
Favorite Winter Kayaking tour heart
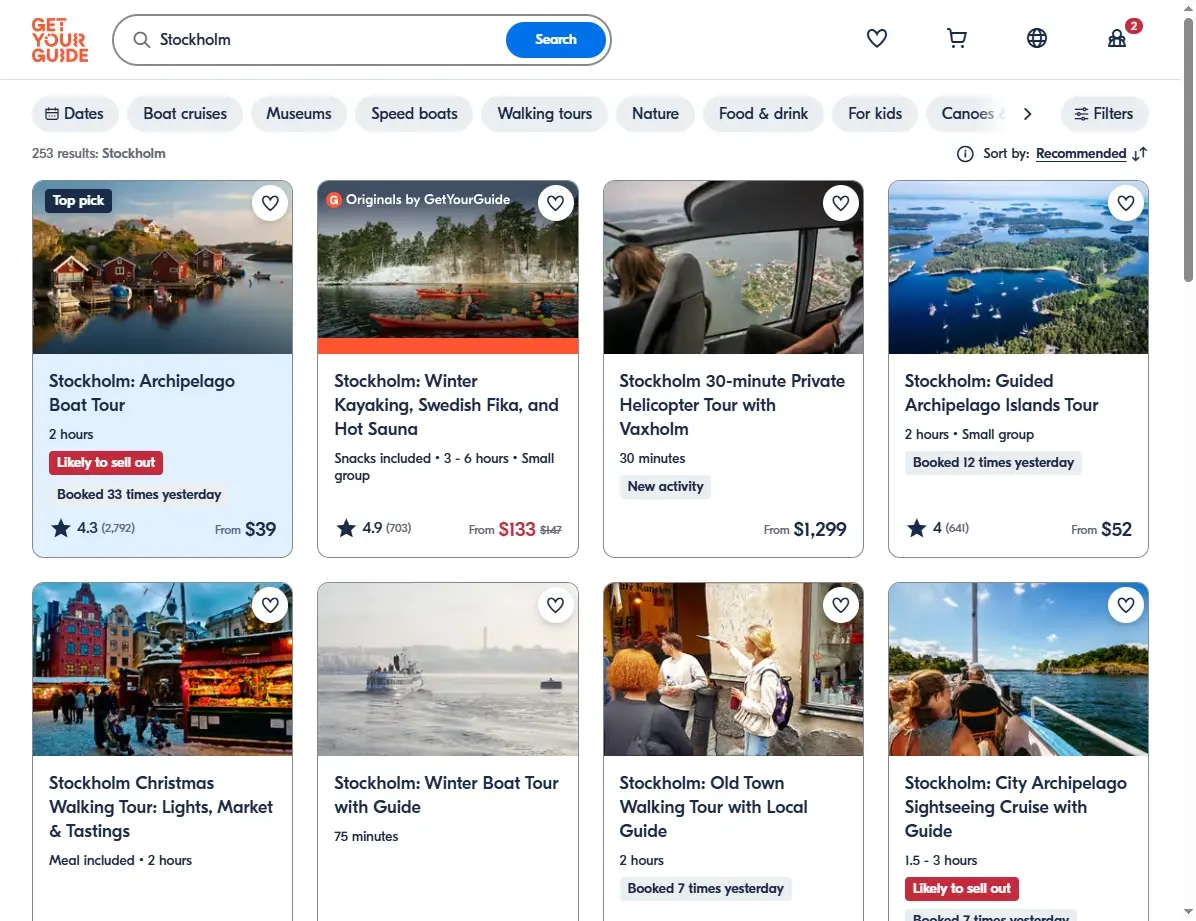point(555,203)
